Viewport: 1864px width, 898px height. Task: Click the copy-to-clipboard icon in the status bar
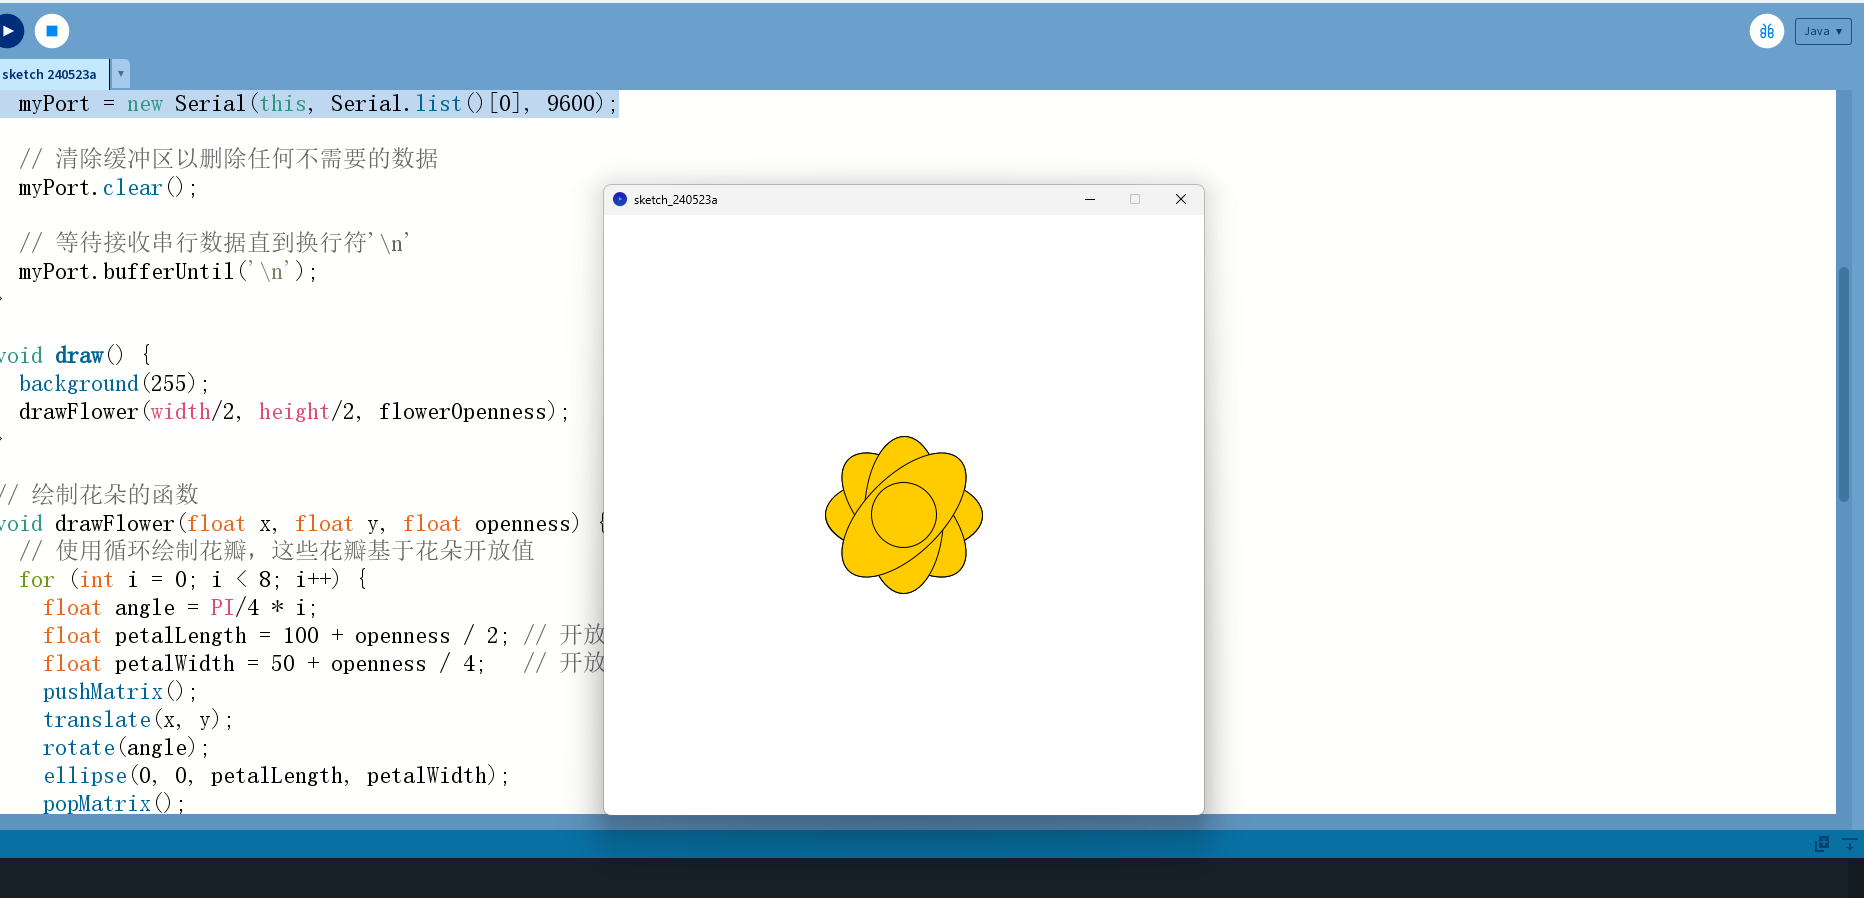(1822, 844)
